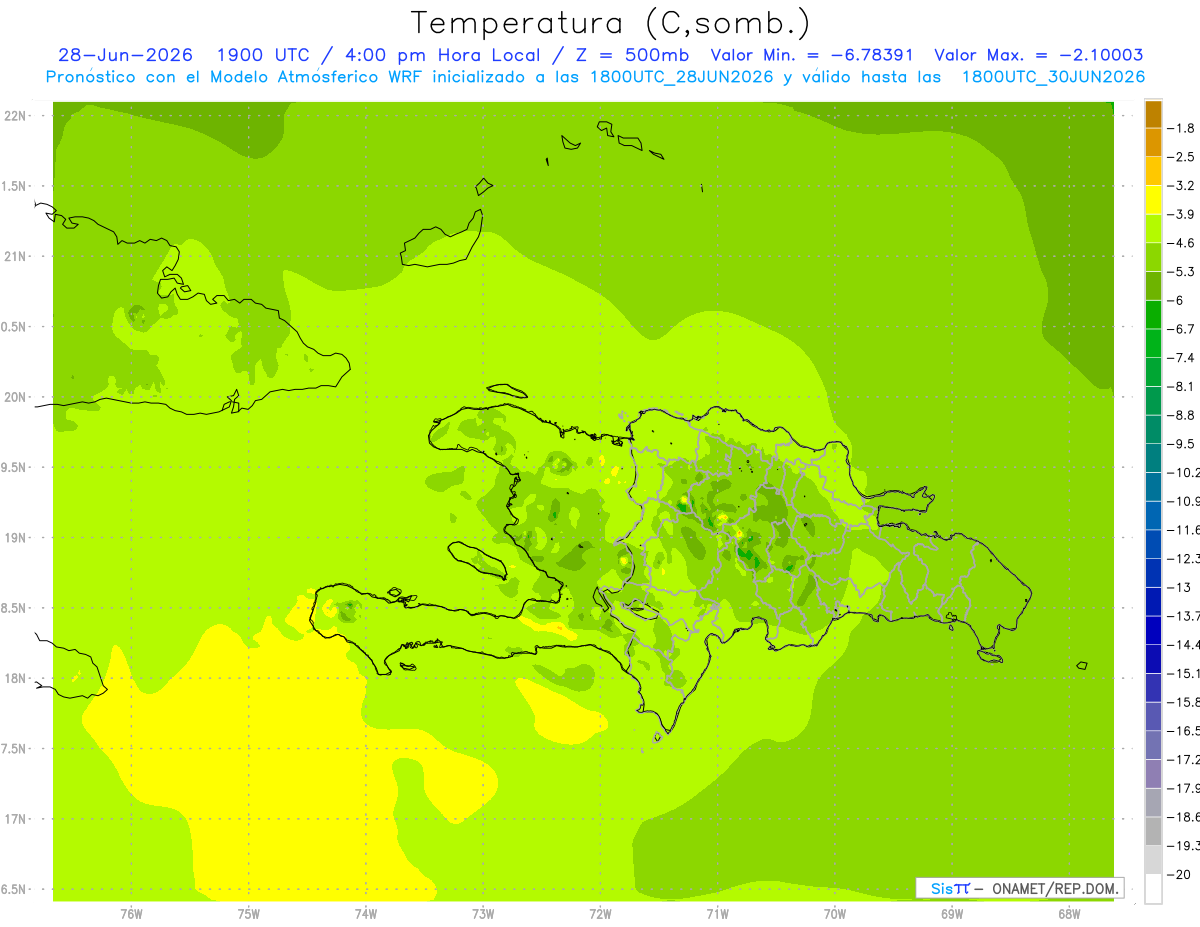Image resolution: width=1200 pixels, height=927 pixels.
Task: Click the '19N' latitude axis label
Action: click(x=16, y=538)
